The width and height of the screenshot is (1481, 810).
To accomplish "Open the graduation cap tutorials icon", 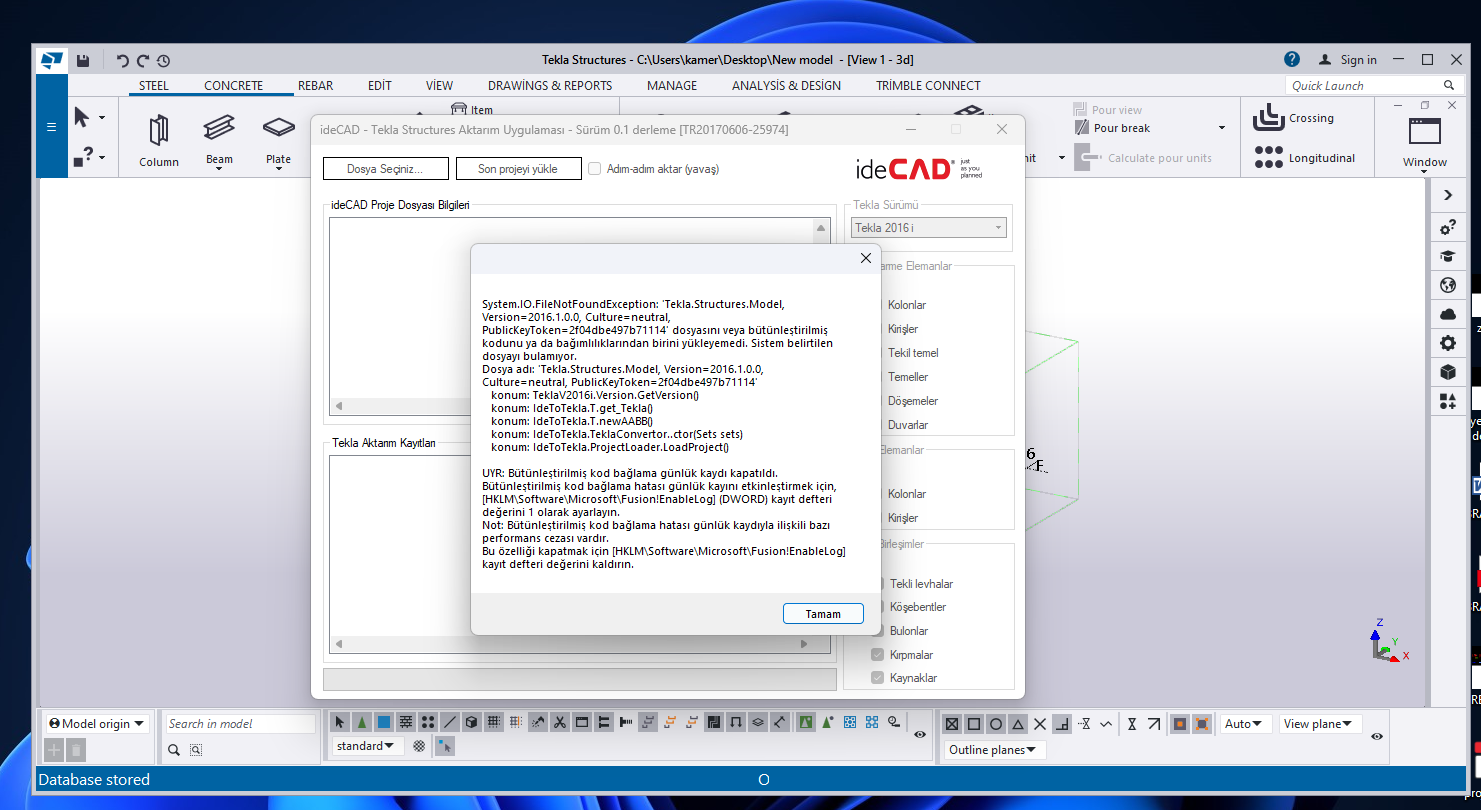I will coord(1447,256).
